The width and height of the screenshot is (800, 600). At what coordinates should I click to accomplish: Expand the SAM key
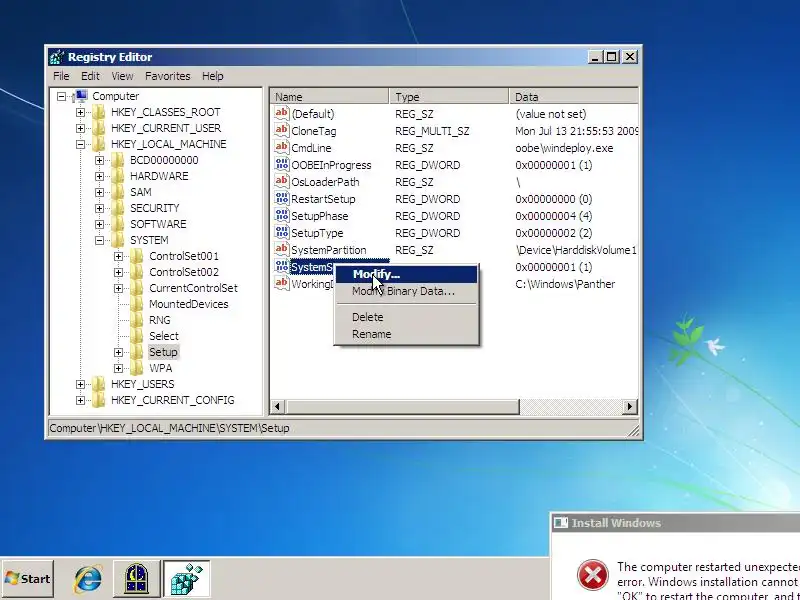[99, 192]
